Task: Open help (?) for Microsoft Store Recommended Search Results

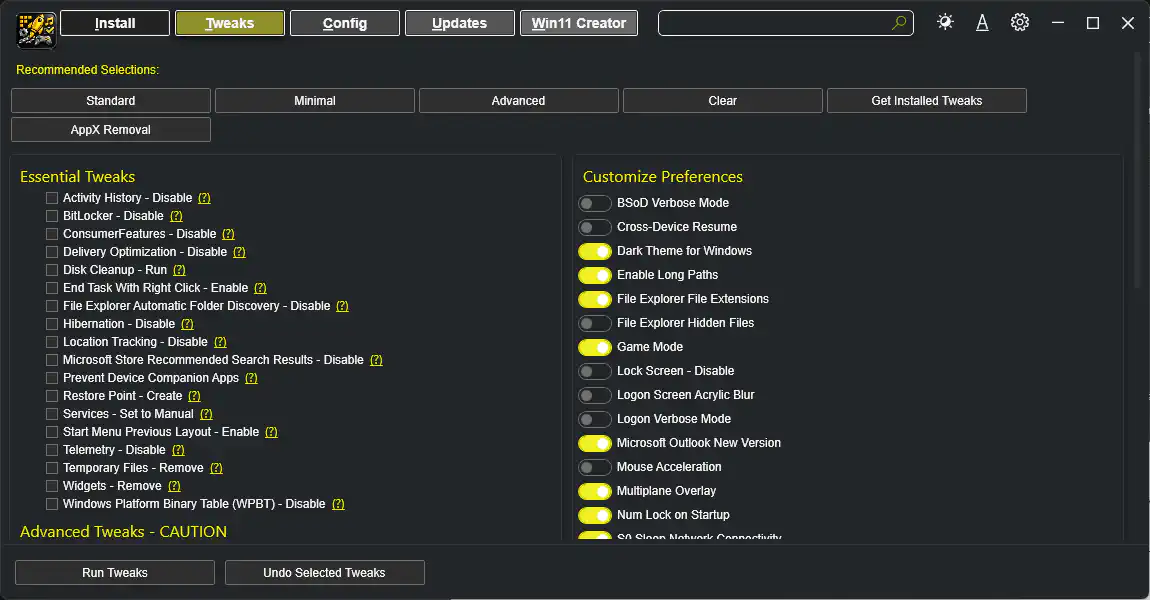Action: coord(376,359)
